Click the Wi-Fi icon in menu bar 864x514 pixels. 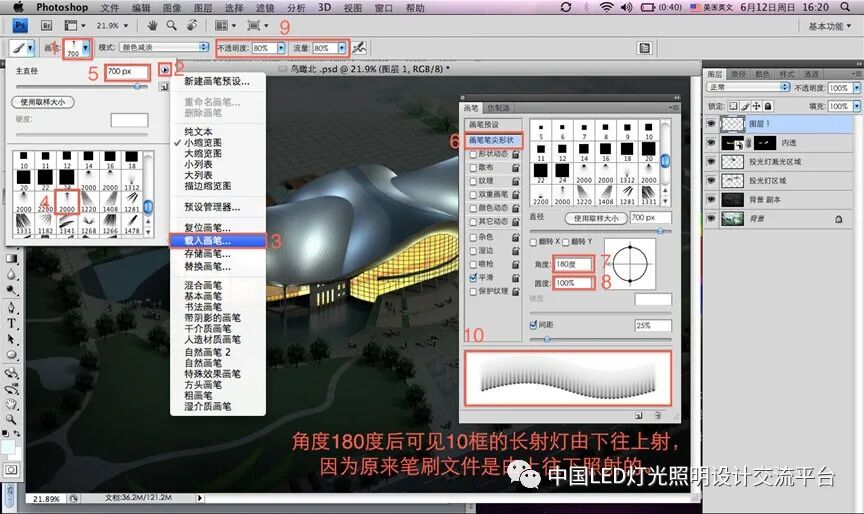[x=607, y=7]
